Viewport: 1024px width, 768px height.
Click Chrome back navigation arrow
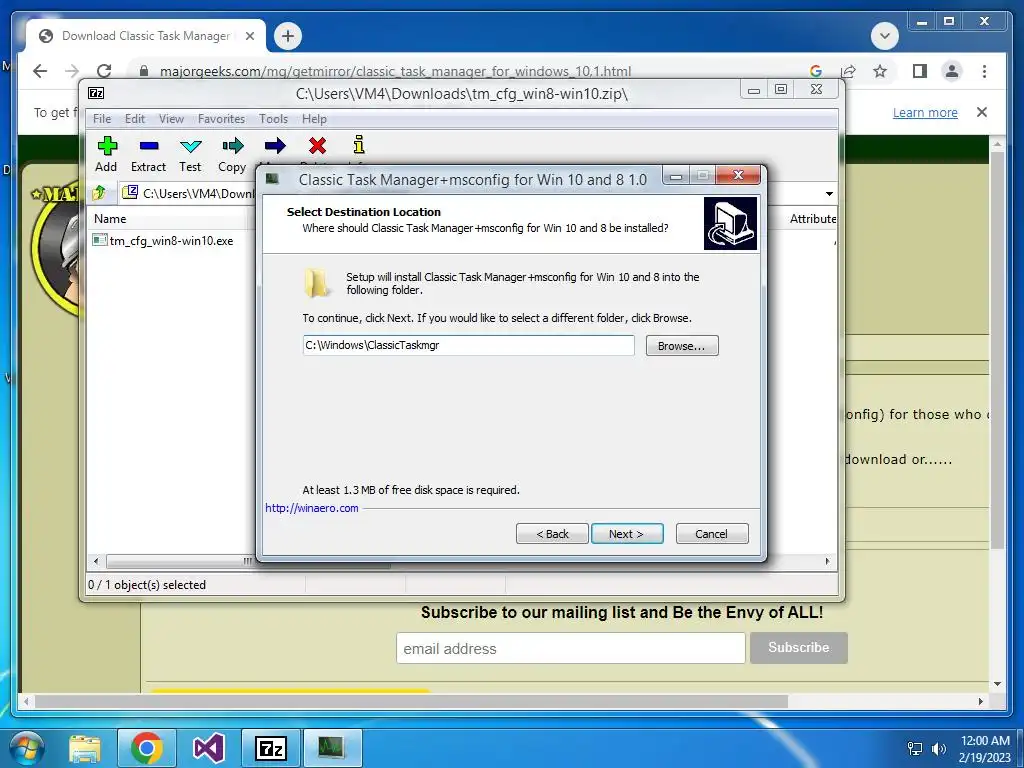[40, 71]
